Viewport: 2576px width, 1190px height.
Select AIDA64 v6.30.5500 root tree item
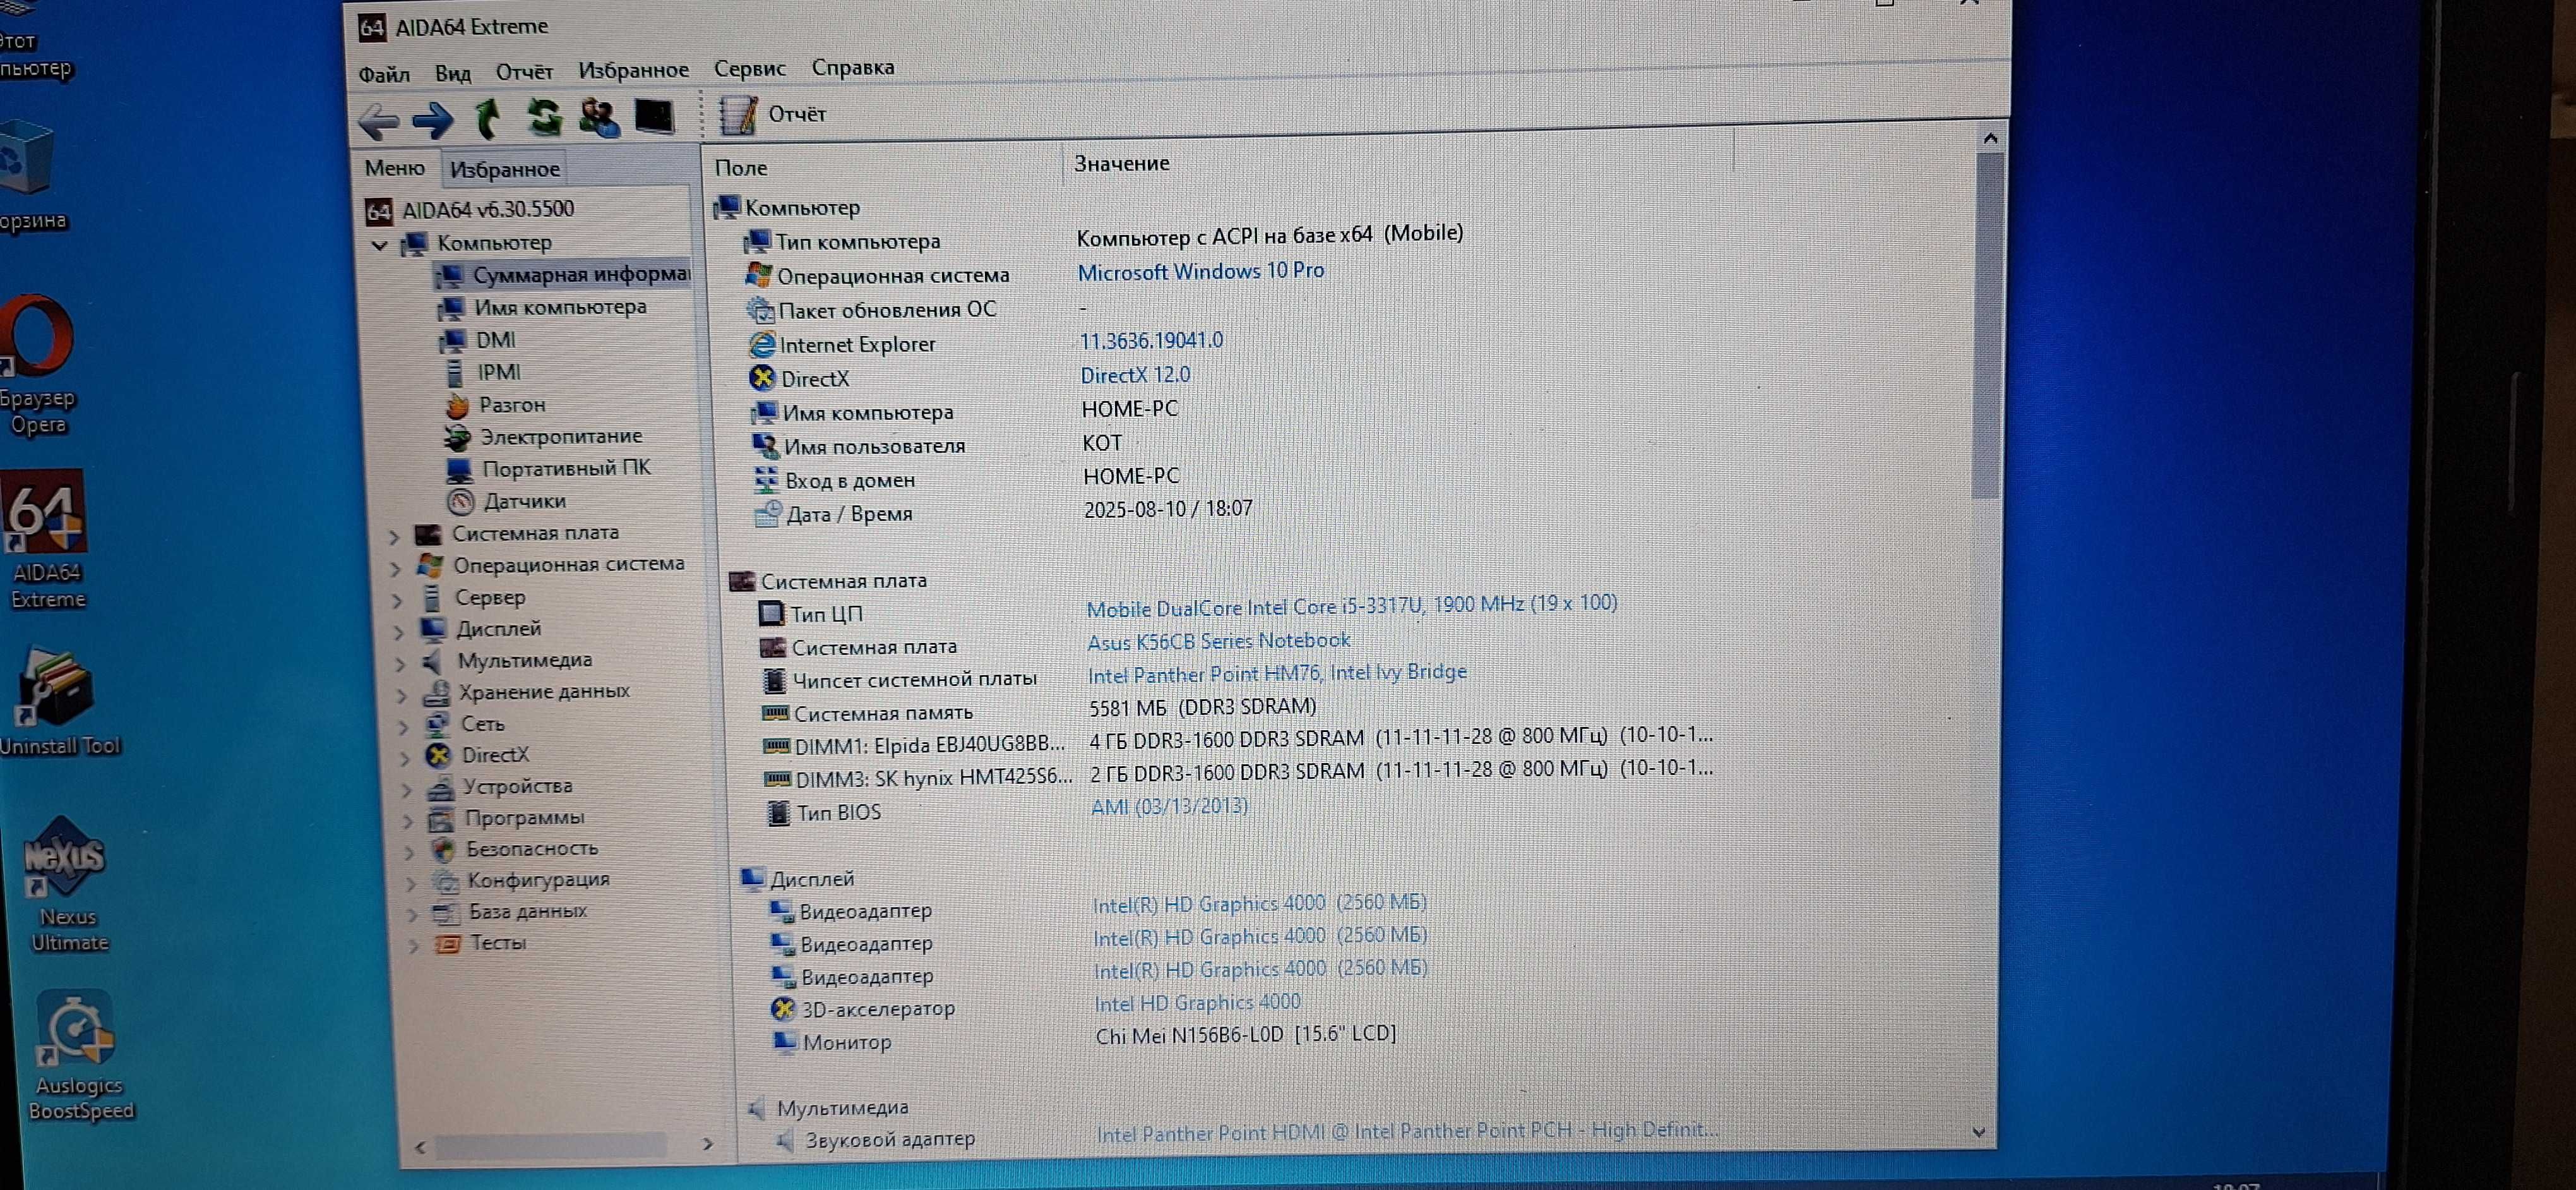470,210
